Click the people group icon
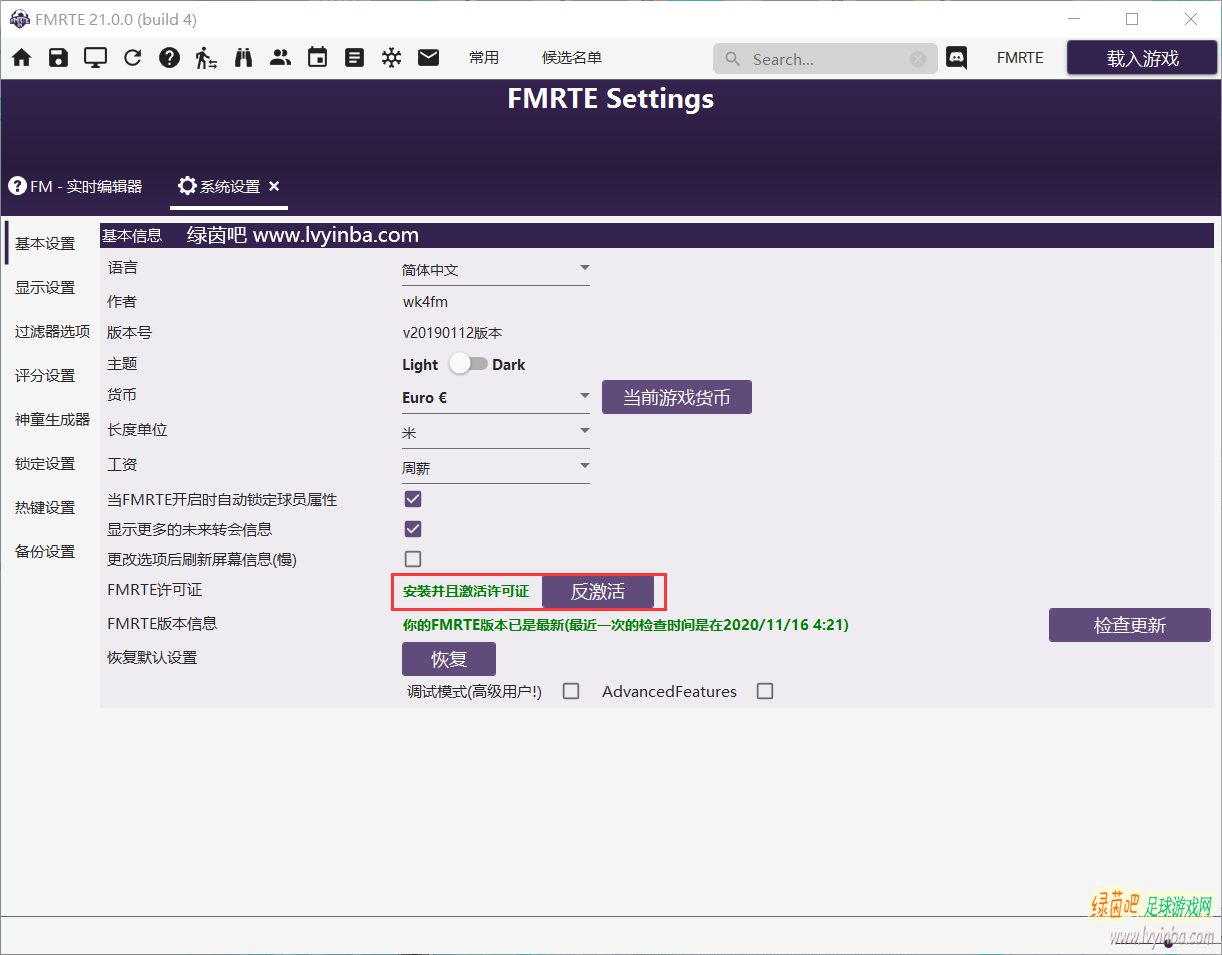Image resolution: width=1222 pixels, height=955 pixels. (280, 58)
